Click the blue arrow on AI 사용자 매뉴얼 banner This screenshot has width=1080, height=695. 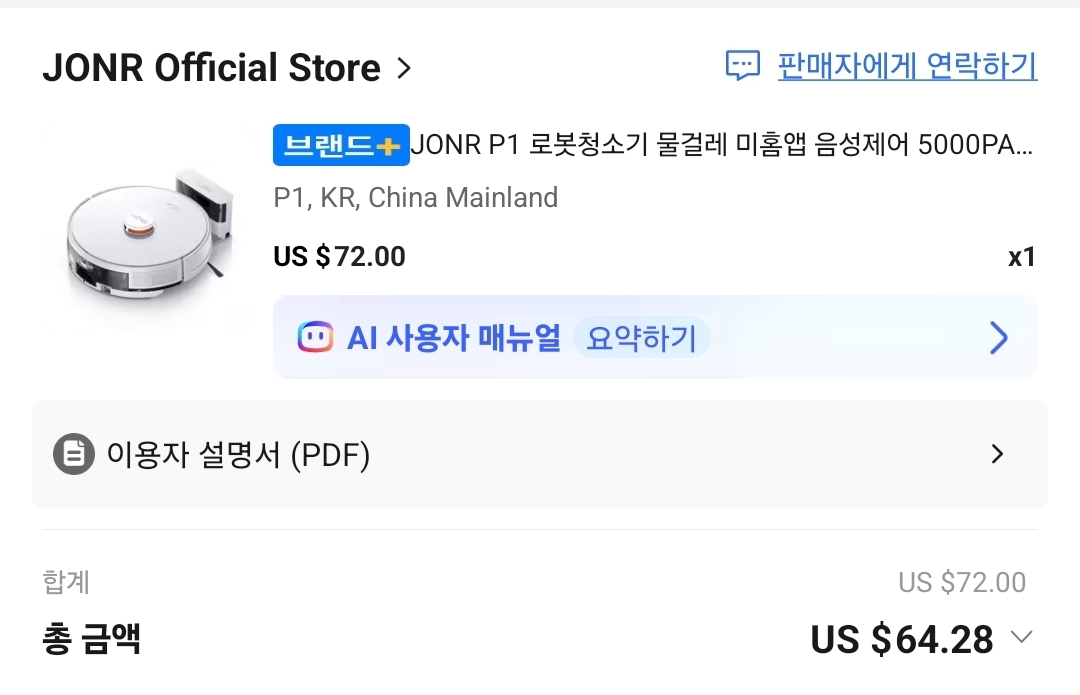tap(998, 338)
